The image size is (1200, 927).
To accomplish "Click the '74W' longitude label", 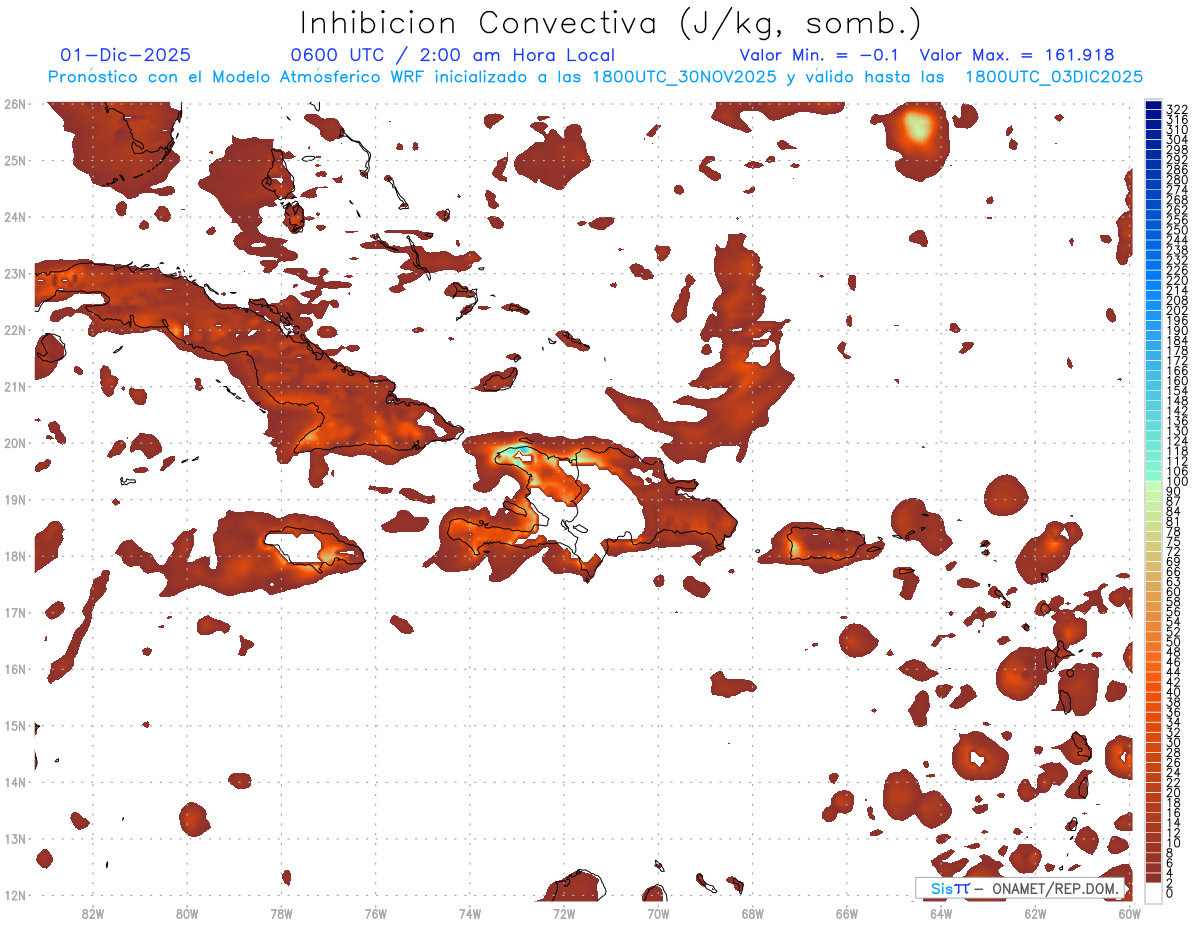I will [x=469, y=912].
